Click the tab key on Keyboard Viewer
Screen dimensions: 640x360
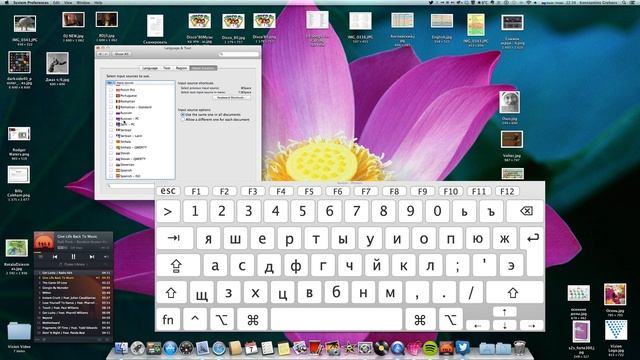174,238
